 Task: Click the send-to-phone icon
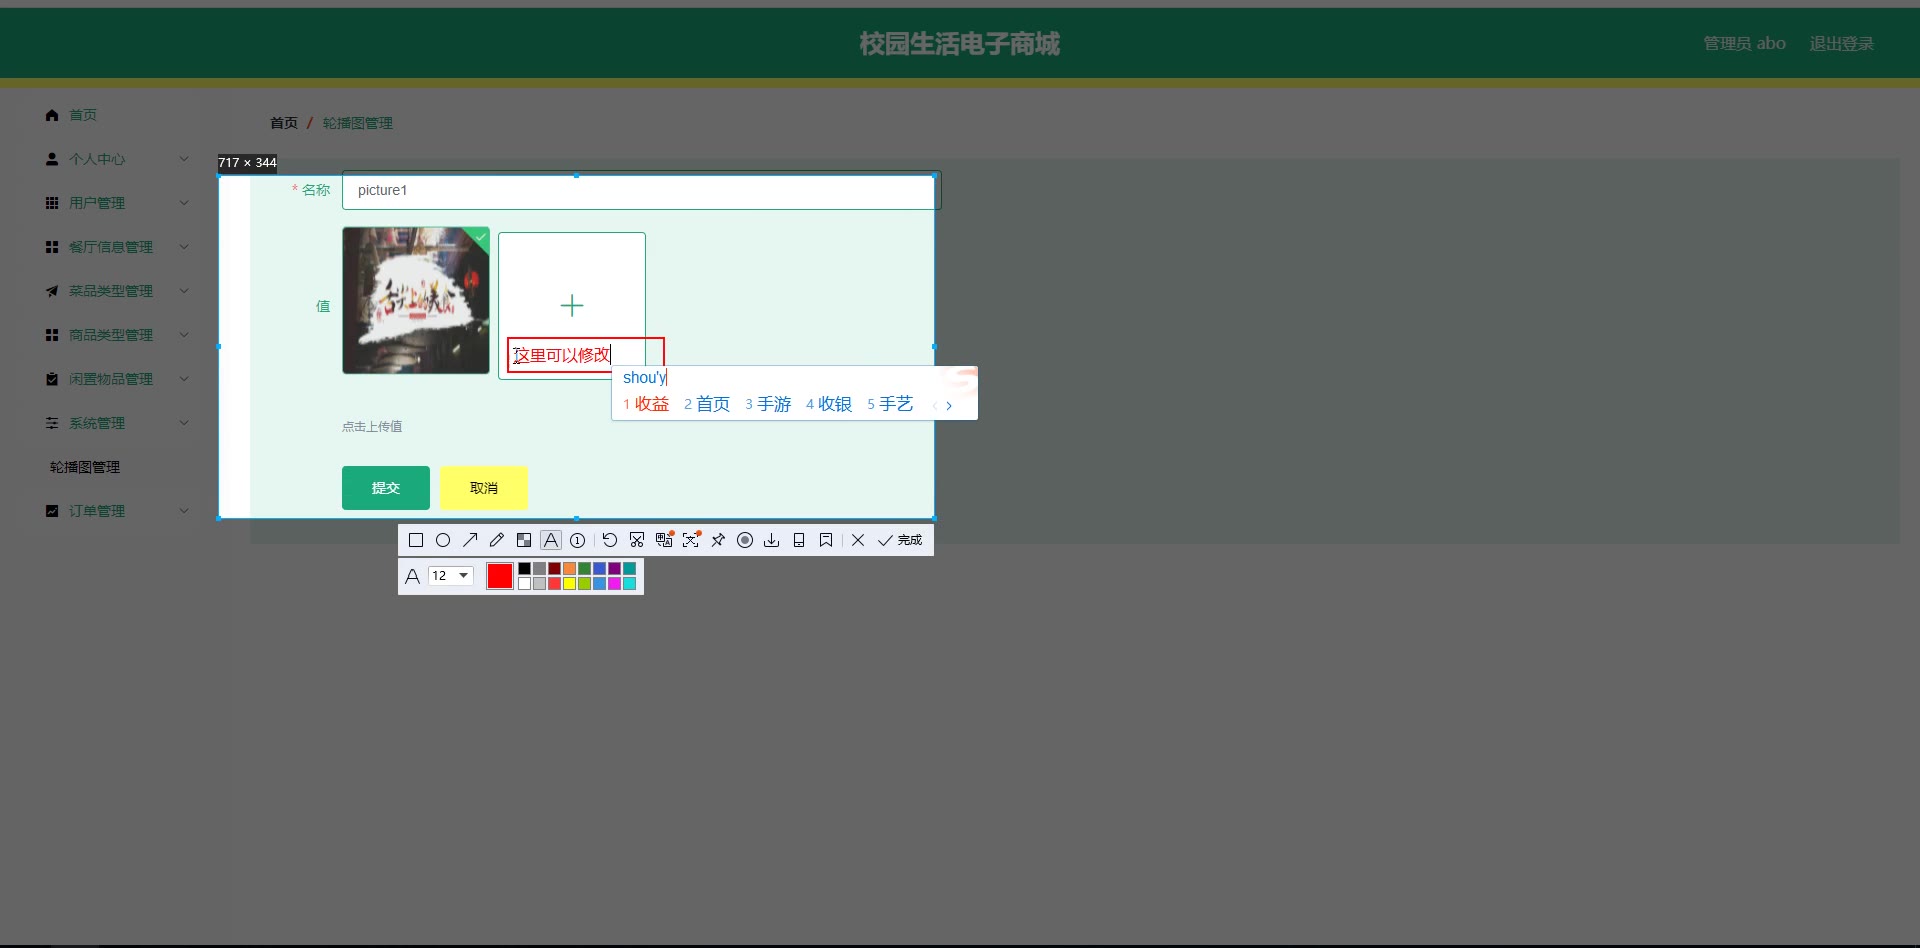(x=799, y=540)
